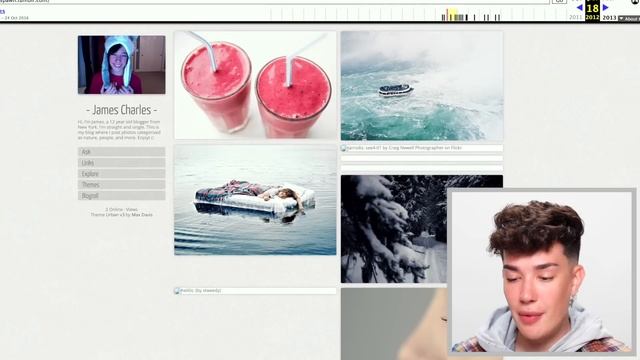Go to the next Wayback capture arrow
The height and width of the screenshot is (360, 640).
coord(606,7)
